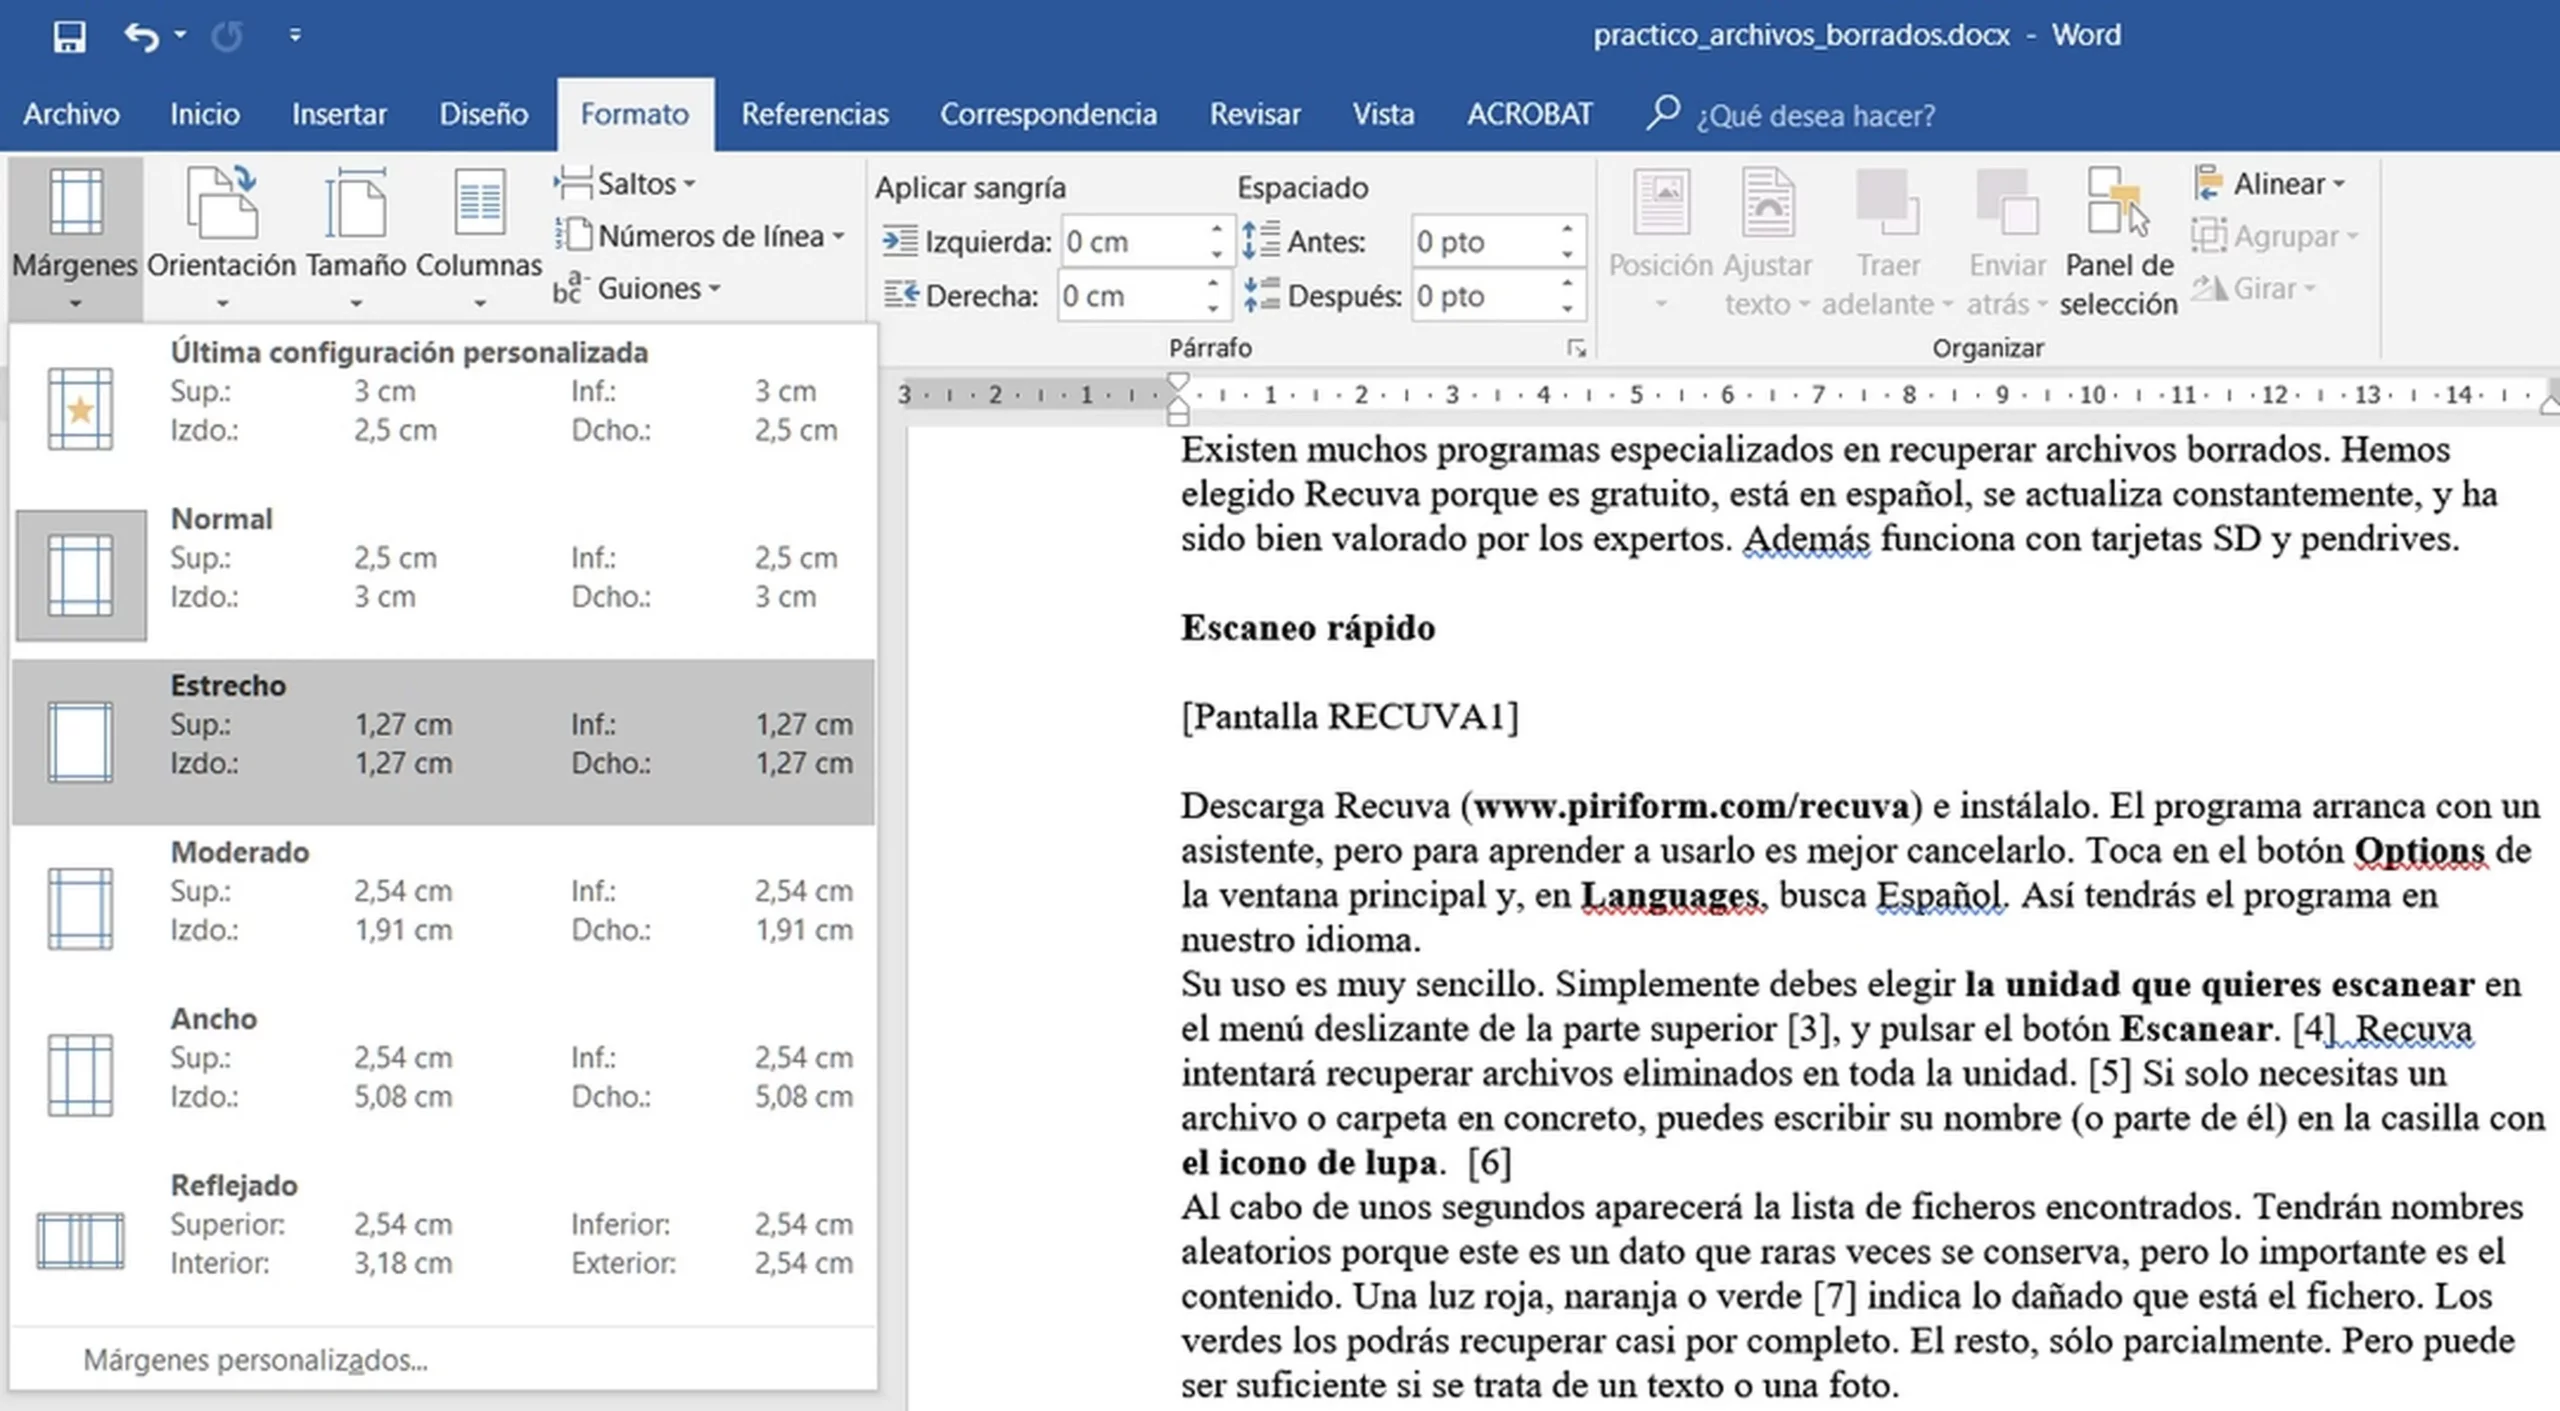The height and width of the screenshot is (1411, 2560).
Task: Decrease the Después spacing with down arrow
Action: coord(1567,308)
